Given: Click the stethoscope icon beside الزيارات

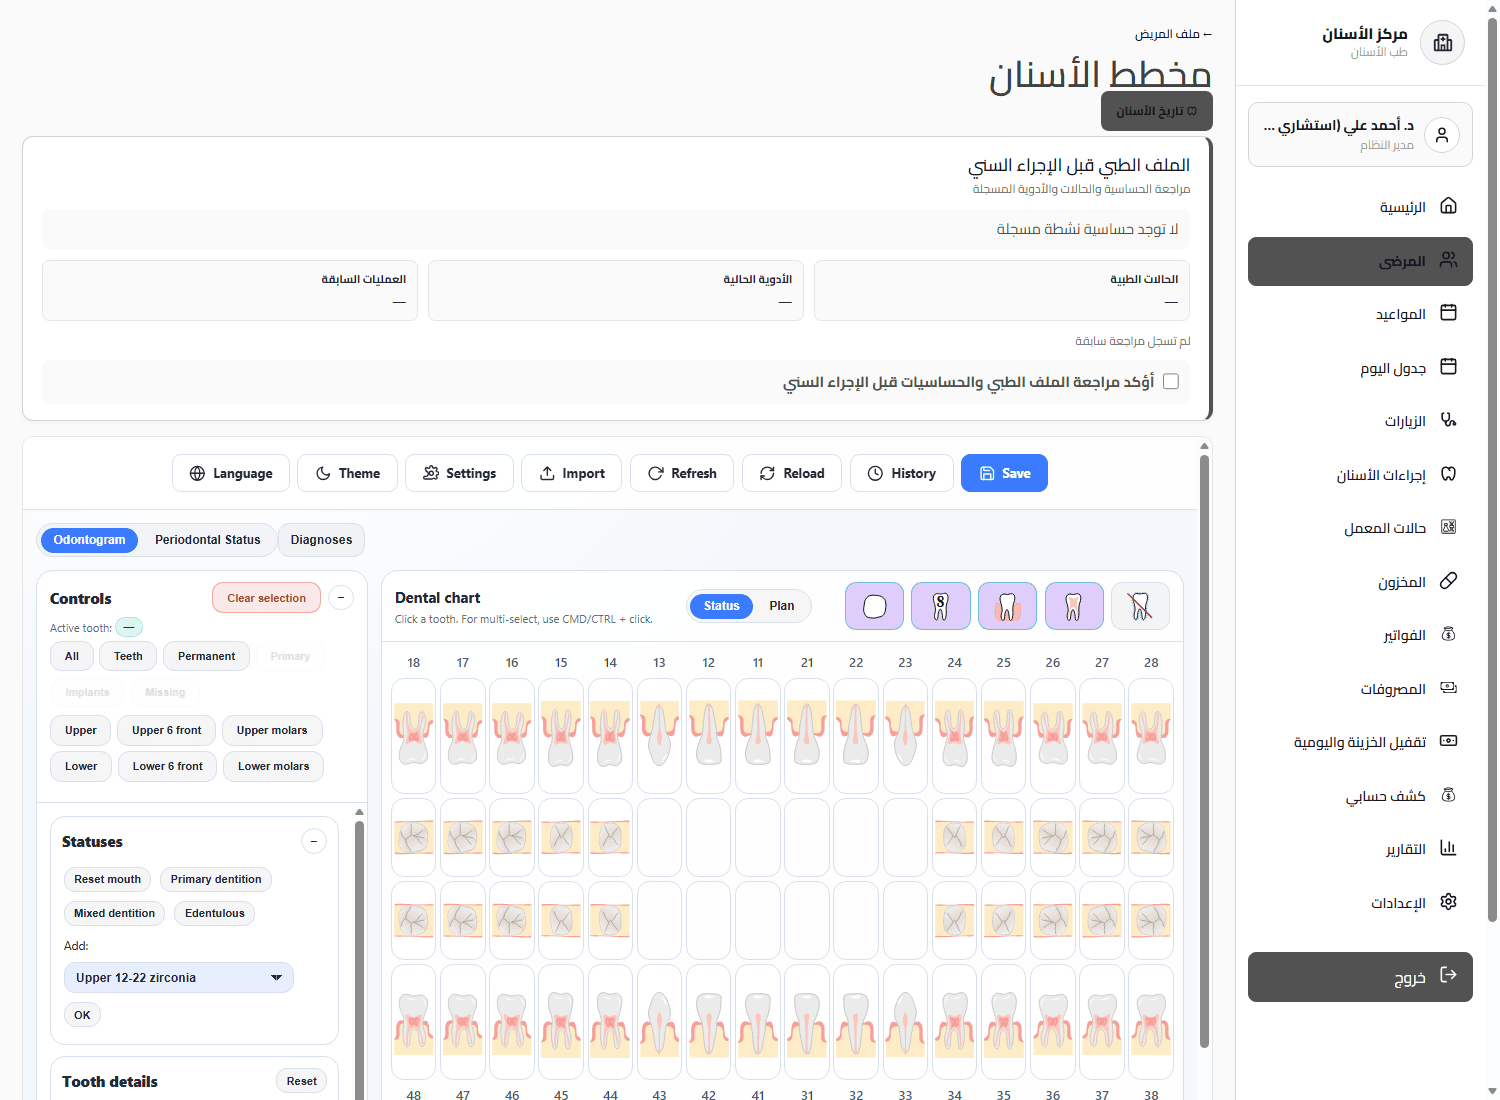Looking at the screenshot, I should (1448, 420).
